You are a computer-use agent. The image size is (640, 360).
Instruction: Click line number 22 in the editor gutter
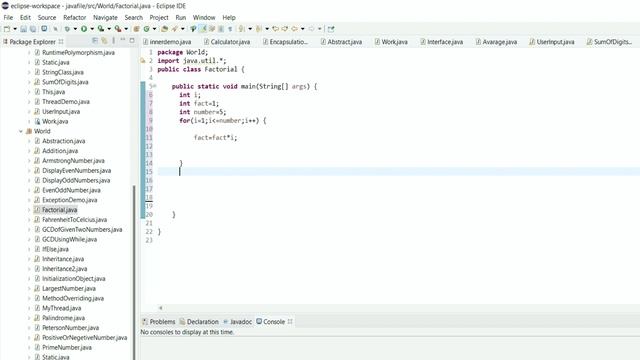tap(149, 231)
